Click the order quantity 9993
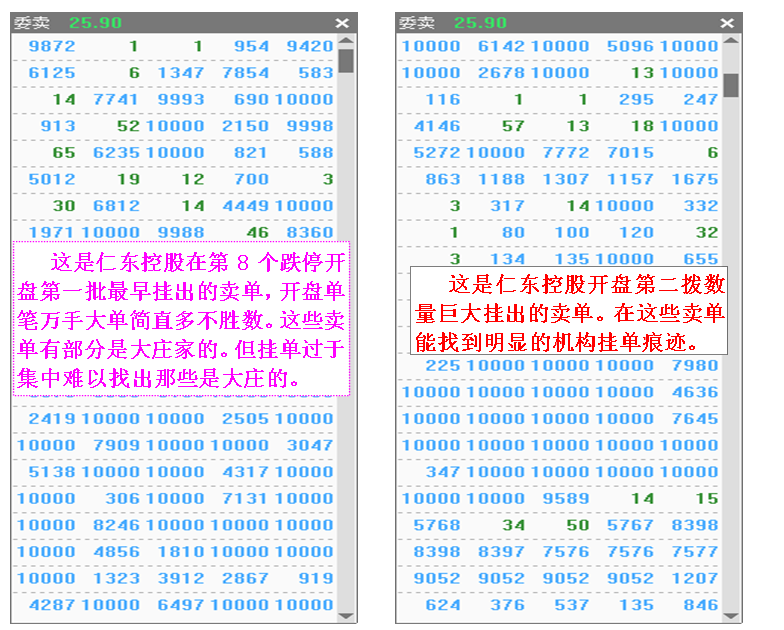This screenshot has height=630, width=784. (181, 100)
